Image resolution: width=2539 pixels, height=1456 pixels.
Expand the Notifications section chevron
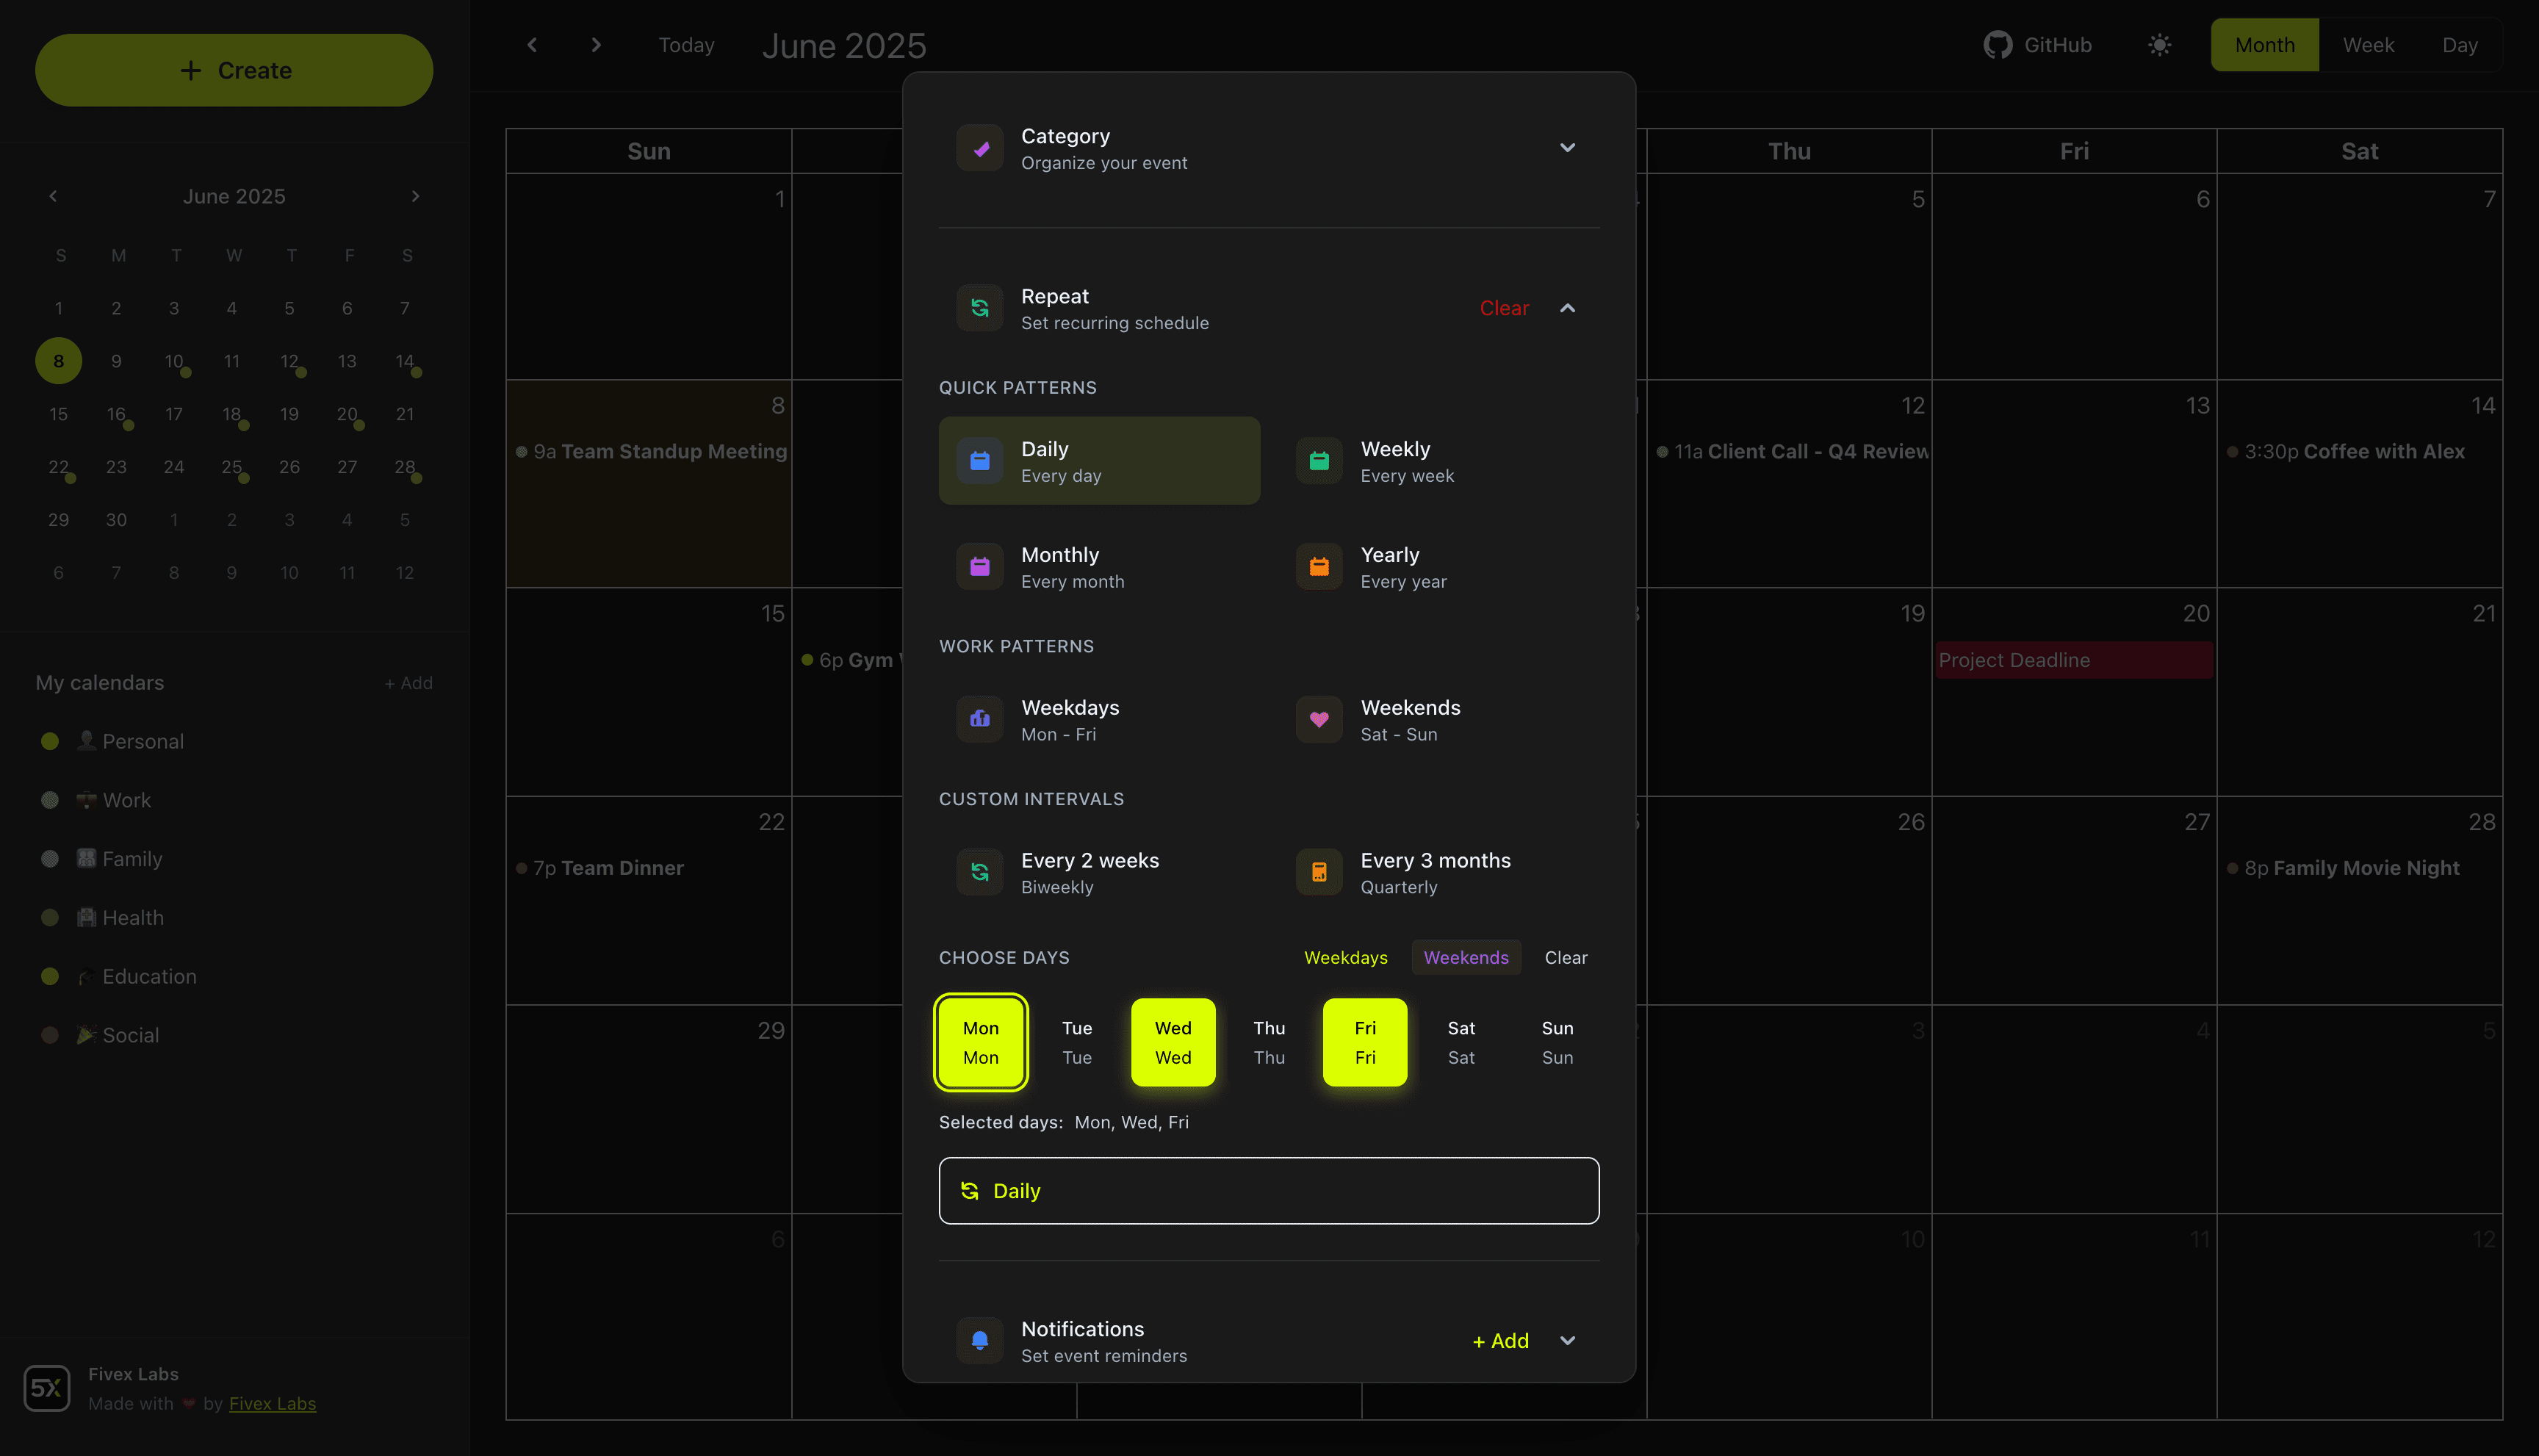[1567, 1340]
